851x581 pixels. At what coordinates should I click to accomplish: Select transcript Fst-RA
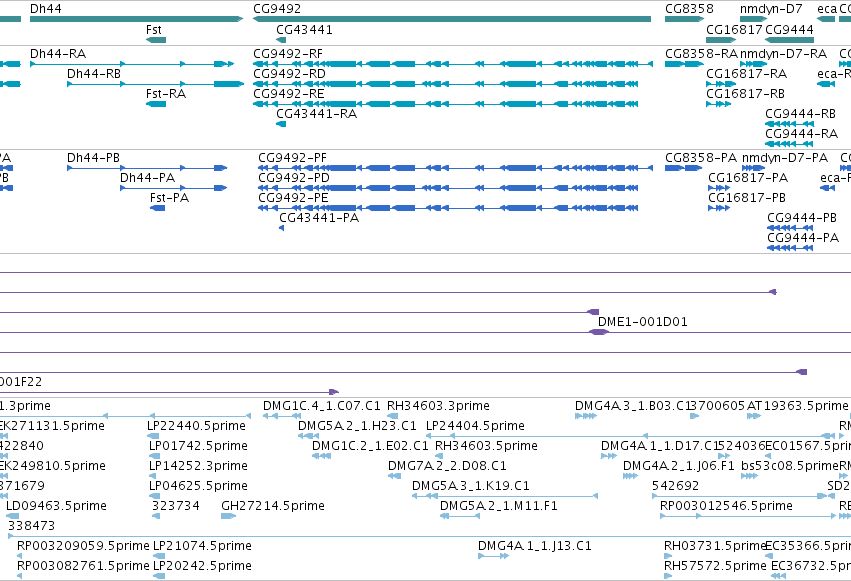coord(156,104)
